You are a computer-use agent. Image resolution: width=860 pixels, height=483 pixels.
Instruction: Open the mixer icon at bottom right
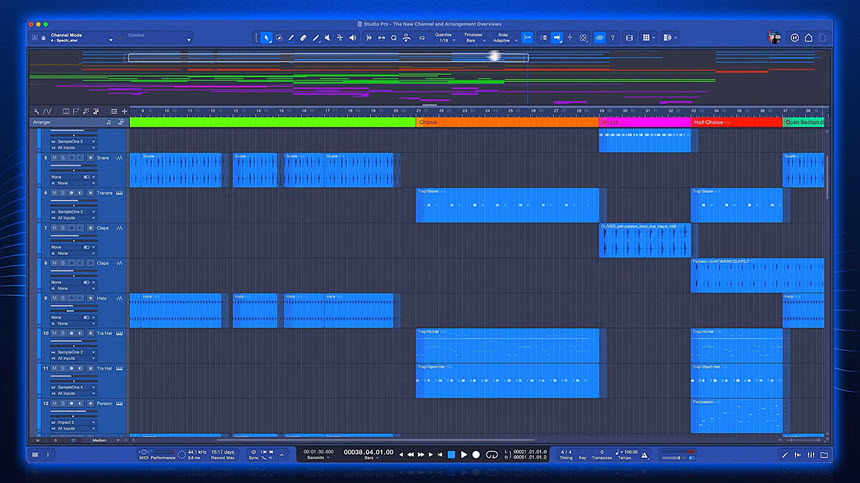[811, 455]
